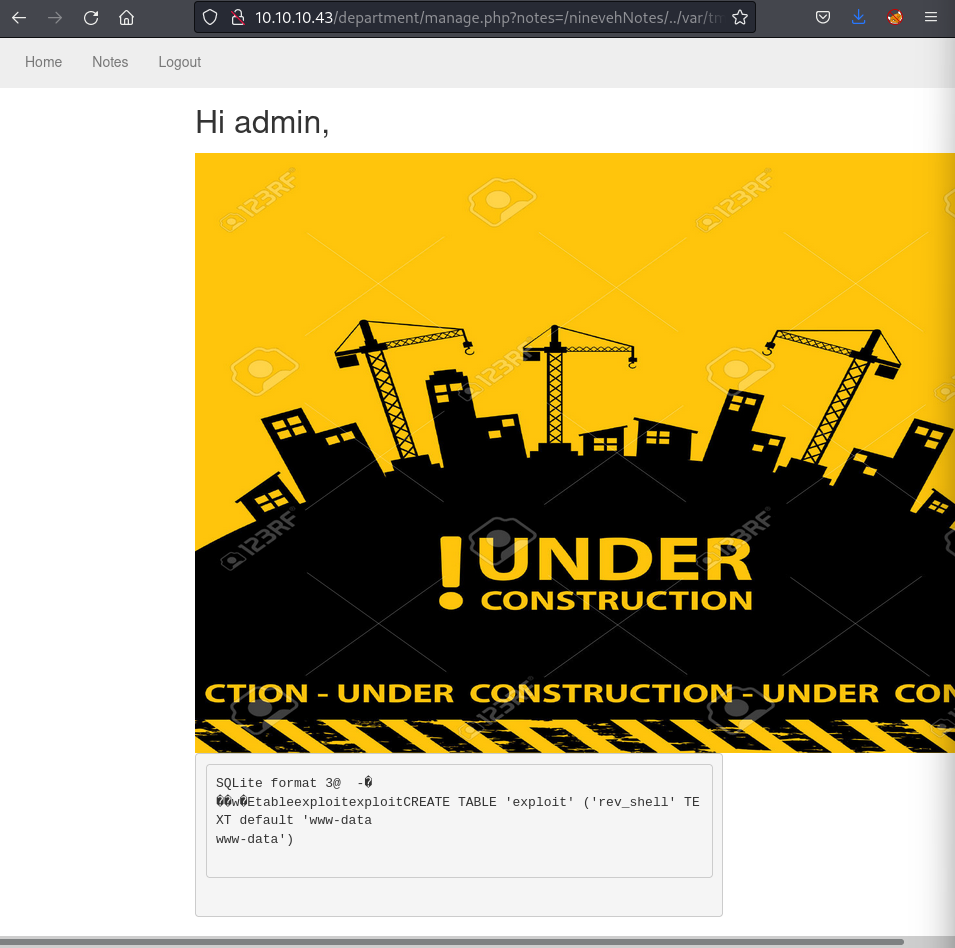Screen dimensions: 955x948
Task: Focus the URL address bar
Action: [x=480, y=17]
